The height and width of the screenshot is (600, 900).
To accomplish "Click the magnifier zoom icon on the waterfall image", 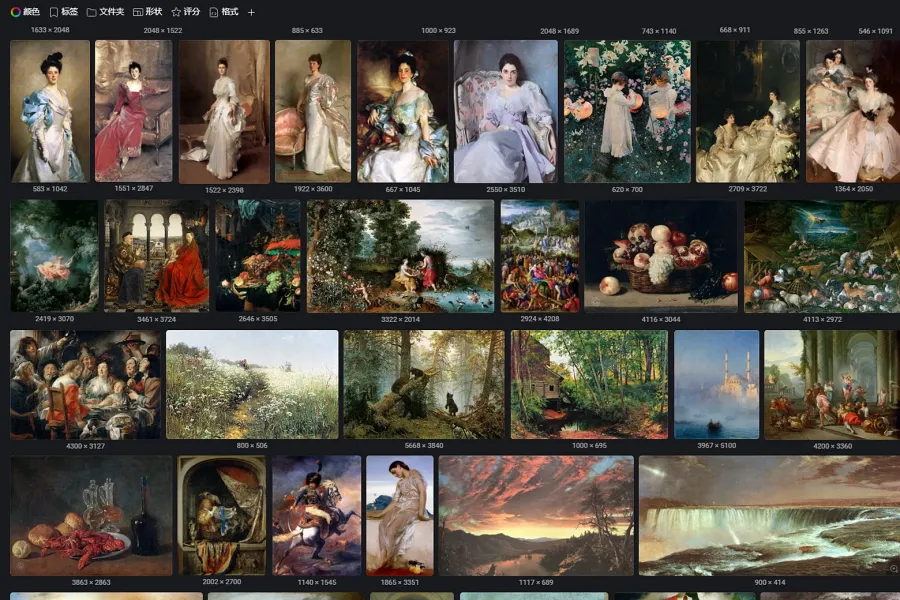I will (893, 568).
